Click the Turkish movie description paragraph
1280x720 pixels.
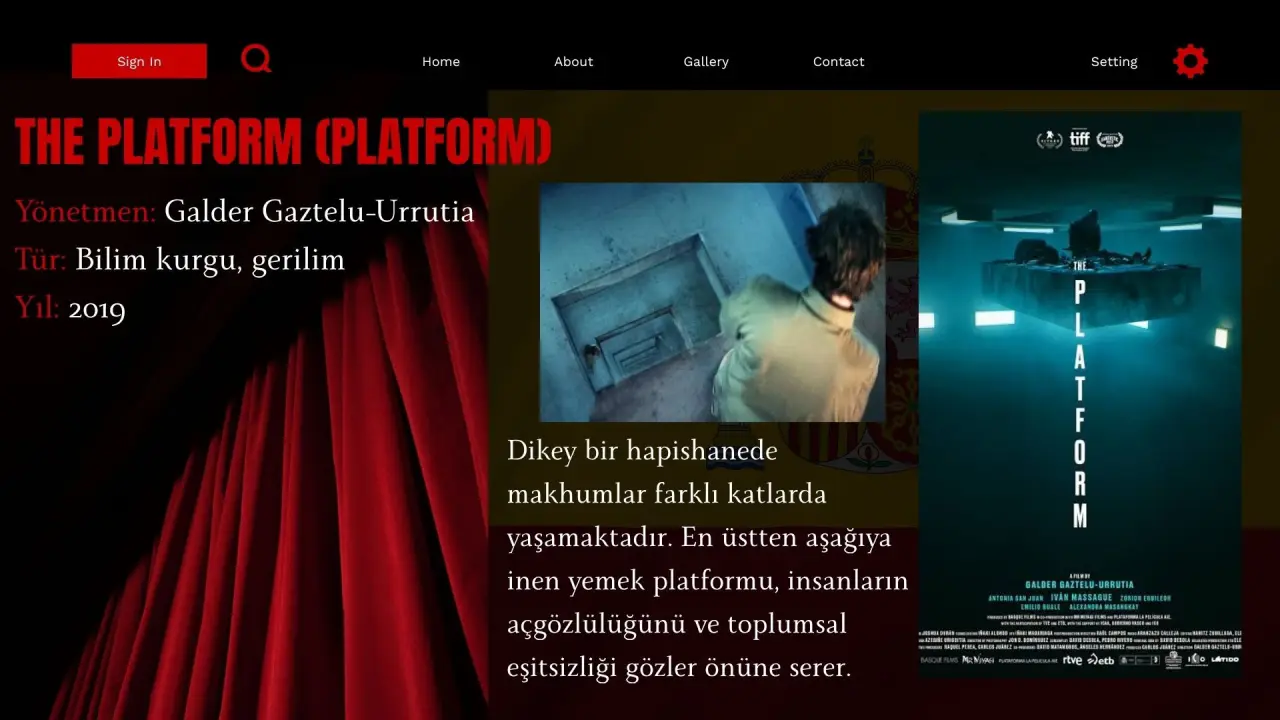[707, 559]
